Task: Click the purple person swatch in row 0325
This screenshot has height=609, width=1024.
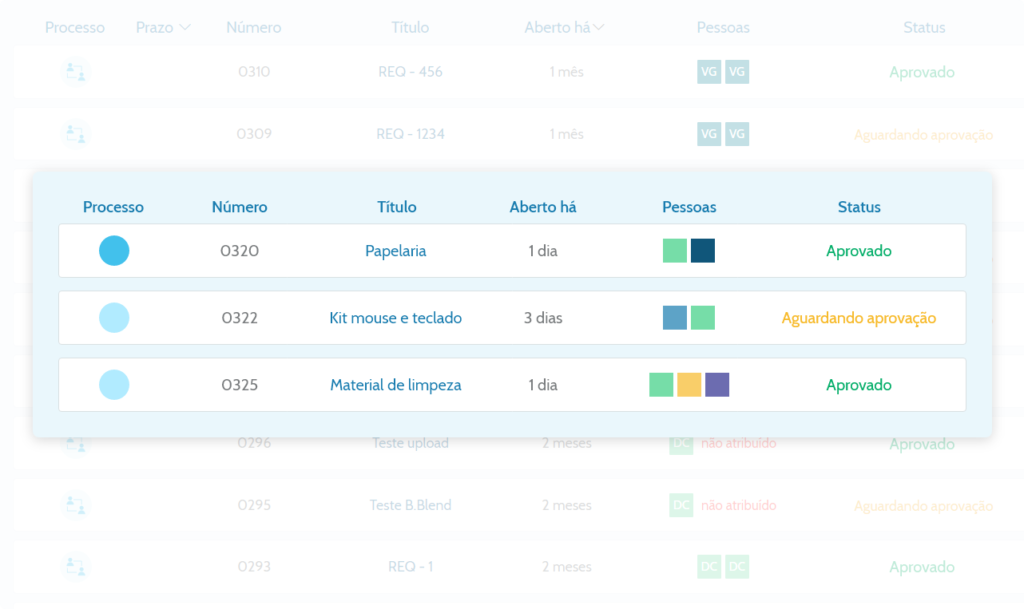Action: click(x=717, y=385)
